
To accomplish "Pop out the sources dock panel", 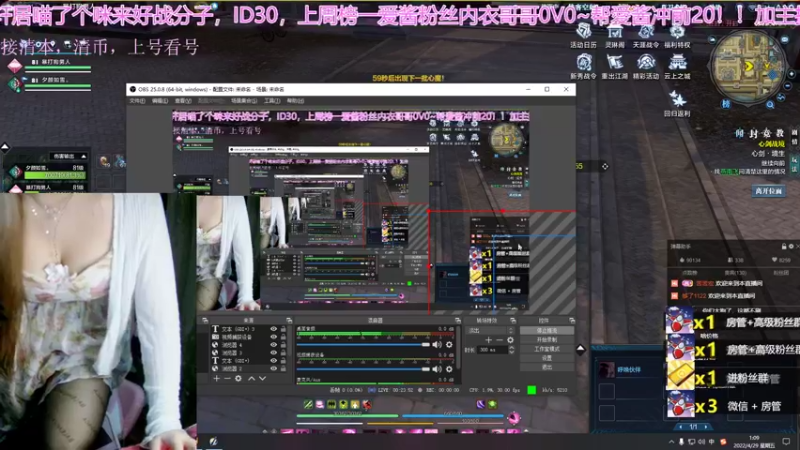I will tap(289, 320).
